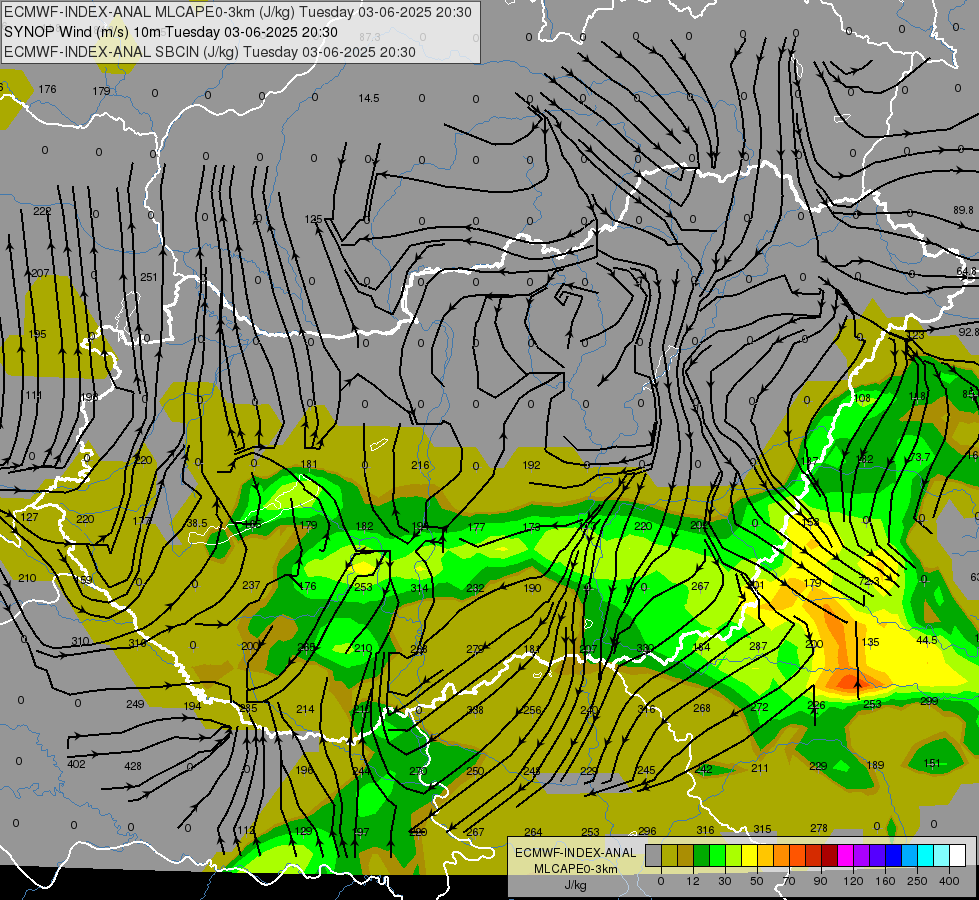Click the map value 402
Screen dimensions: 979x900
tap(76, 763)
